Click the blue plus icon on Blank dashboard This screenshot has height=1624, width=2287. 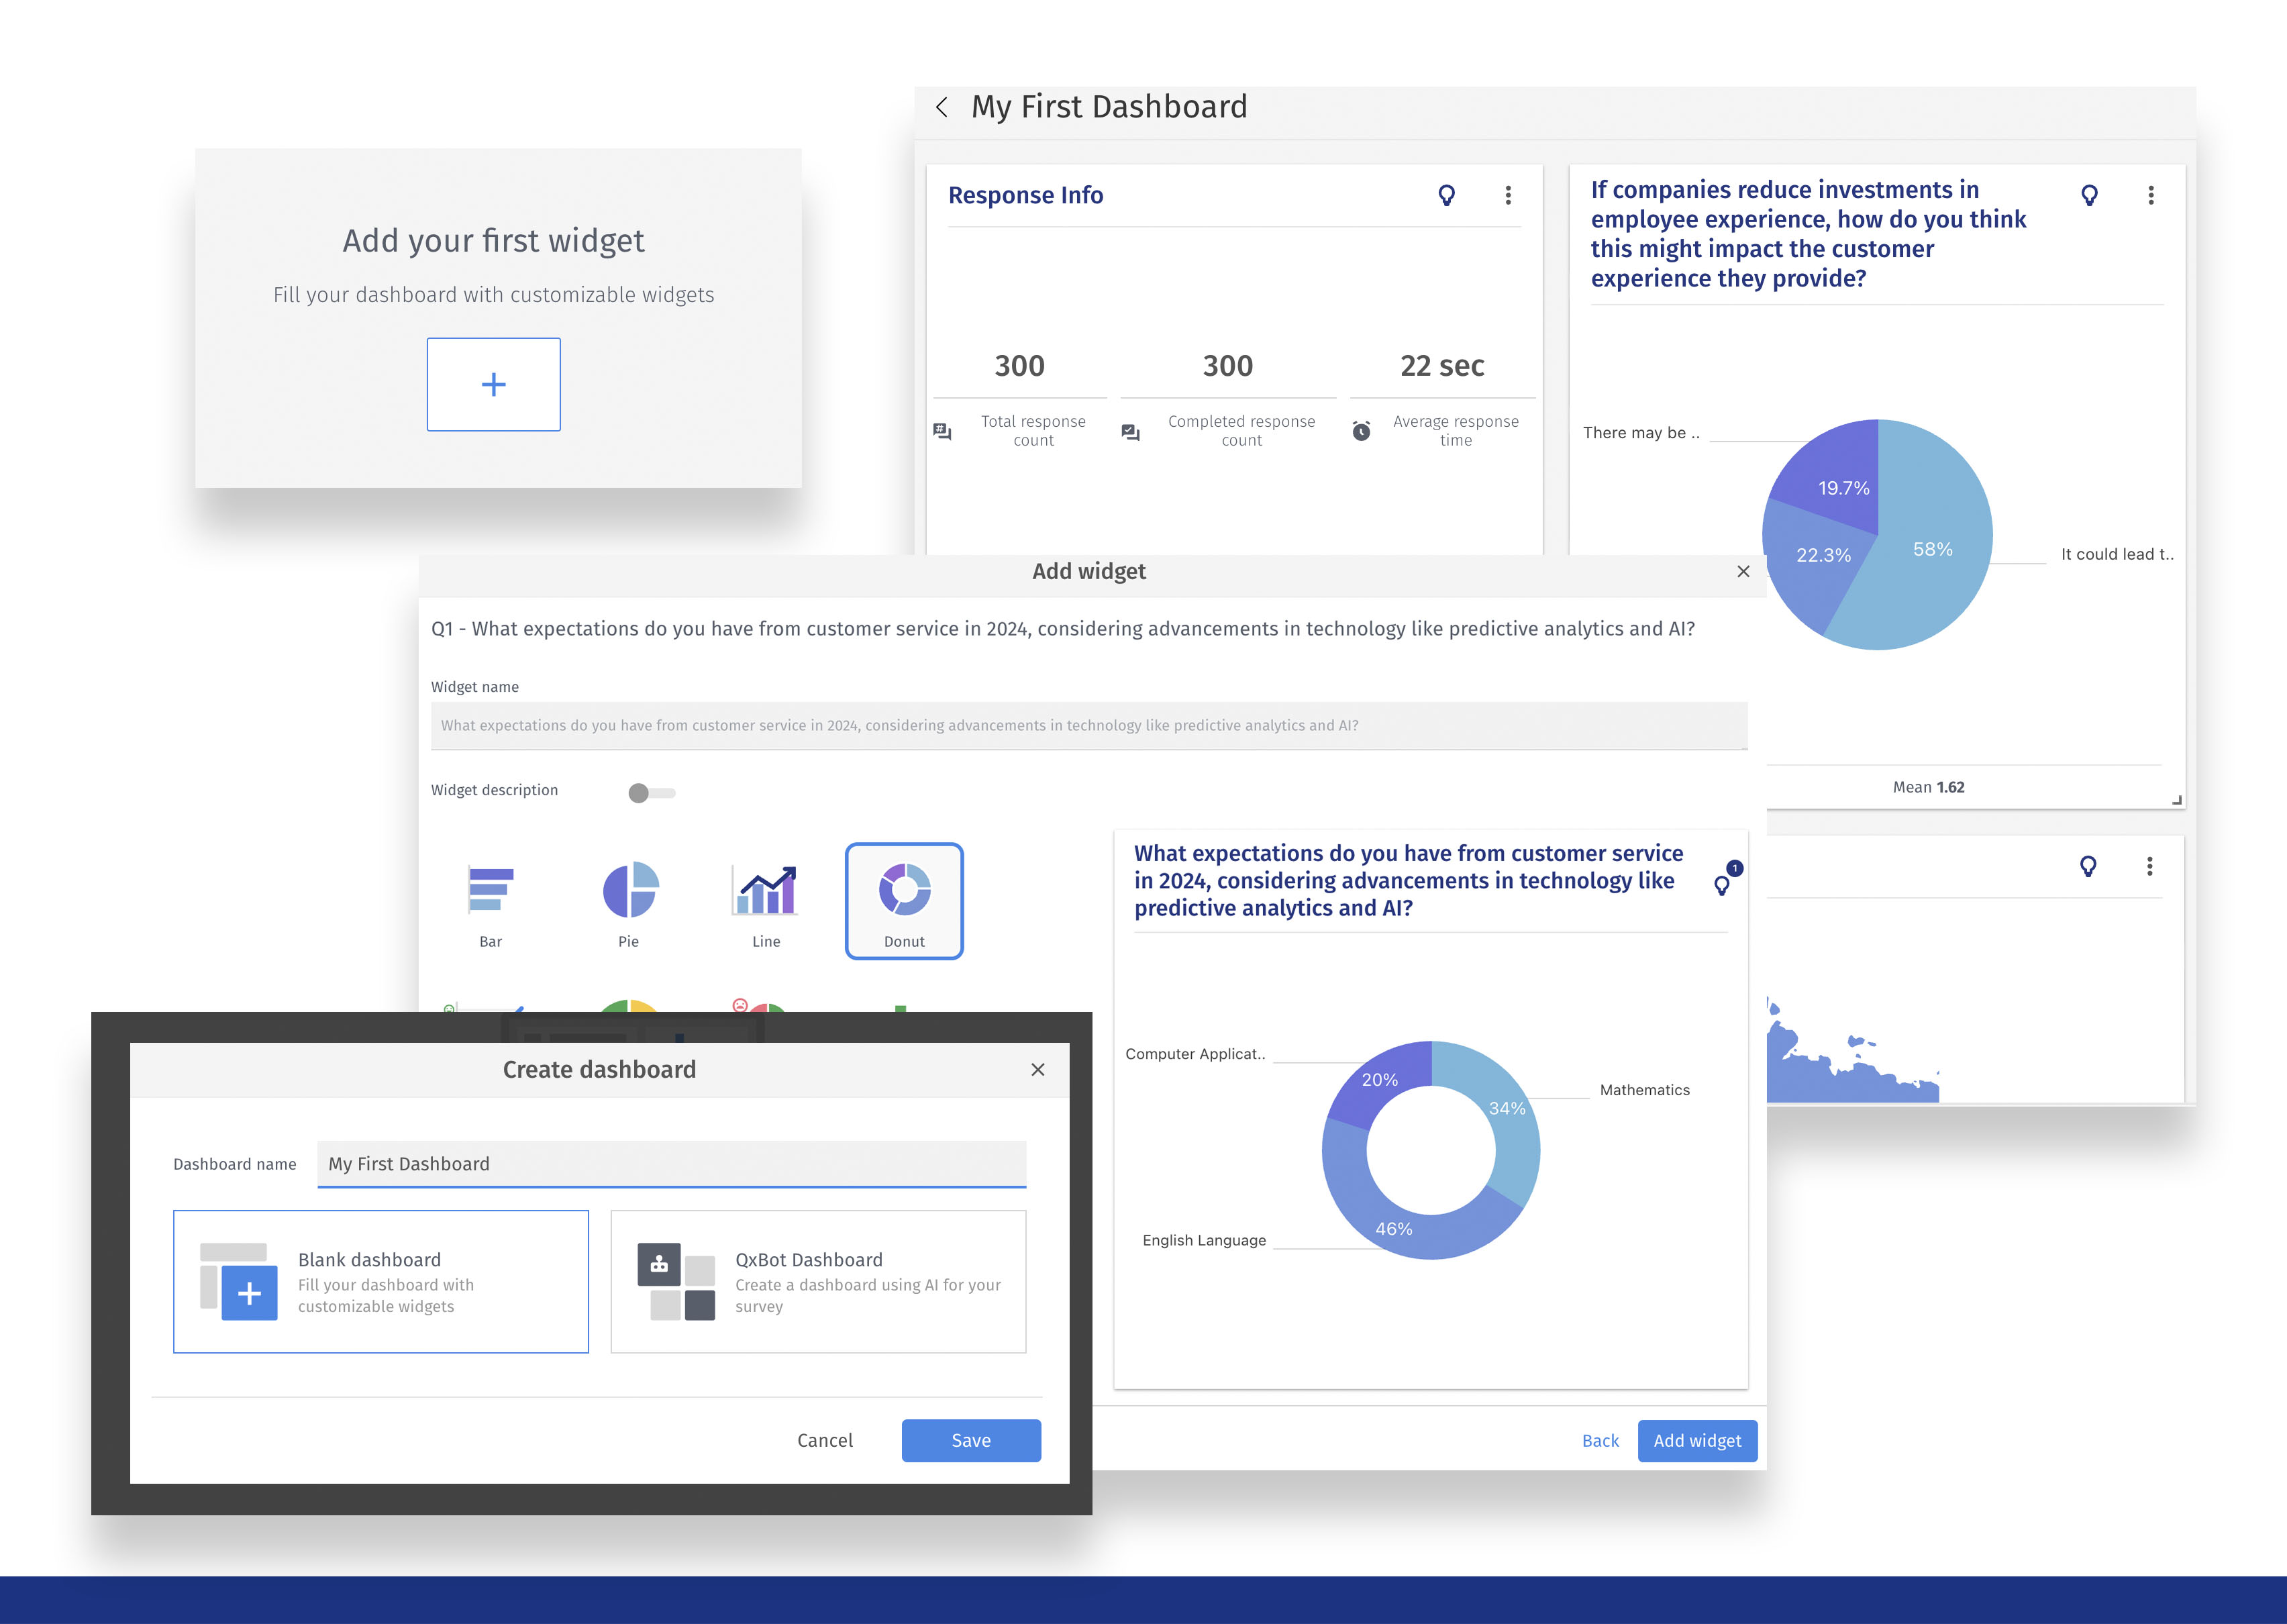pyautogui.click(x=249, y=1293)
